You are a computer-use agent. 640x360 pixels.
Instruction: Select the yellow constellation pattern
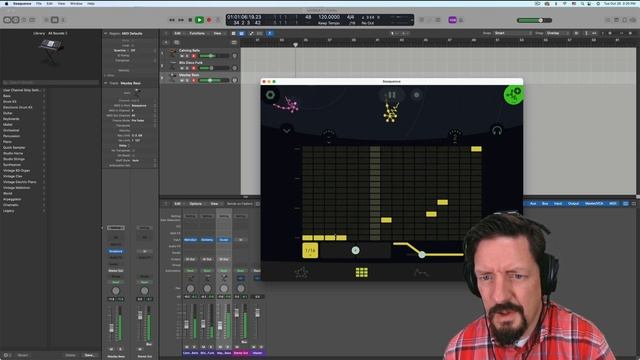(x=391, y=113)
